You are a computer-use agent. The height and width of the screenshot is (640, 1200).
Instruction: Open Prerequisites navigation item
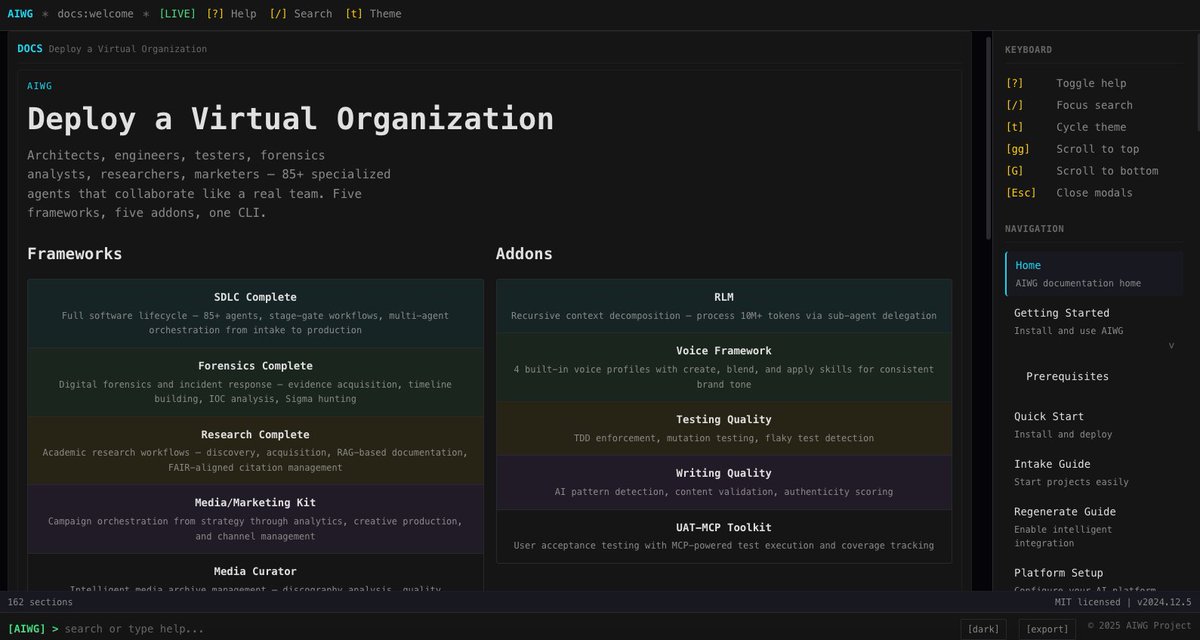1067,377
